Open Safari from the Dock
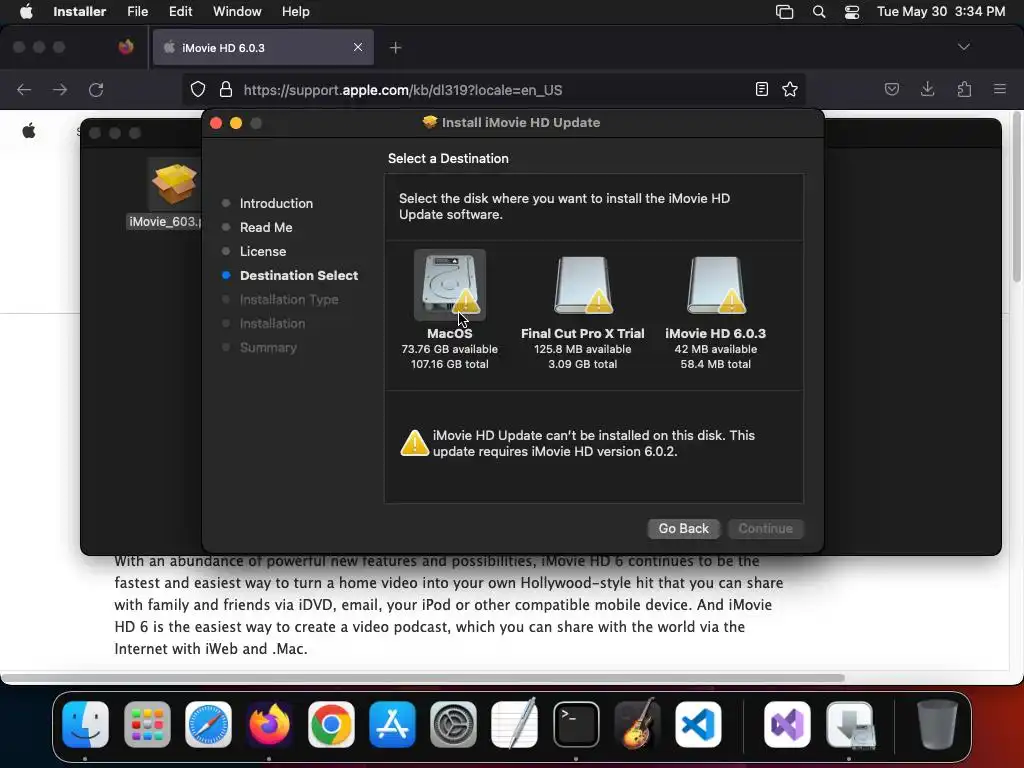Viewport: 1024px width, 768px height. [x=208, y=724]
